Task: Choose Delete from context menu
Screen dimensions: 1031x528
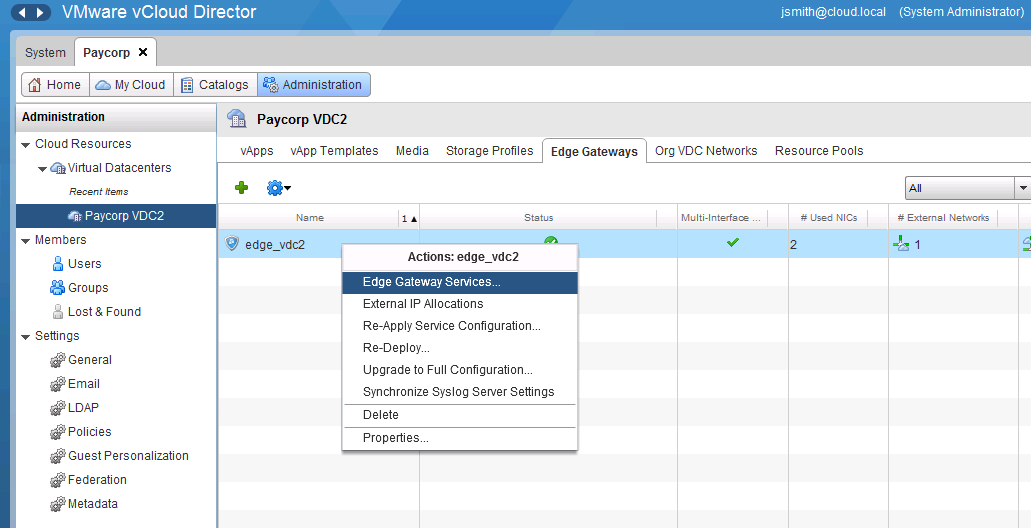Action: 460,415
